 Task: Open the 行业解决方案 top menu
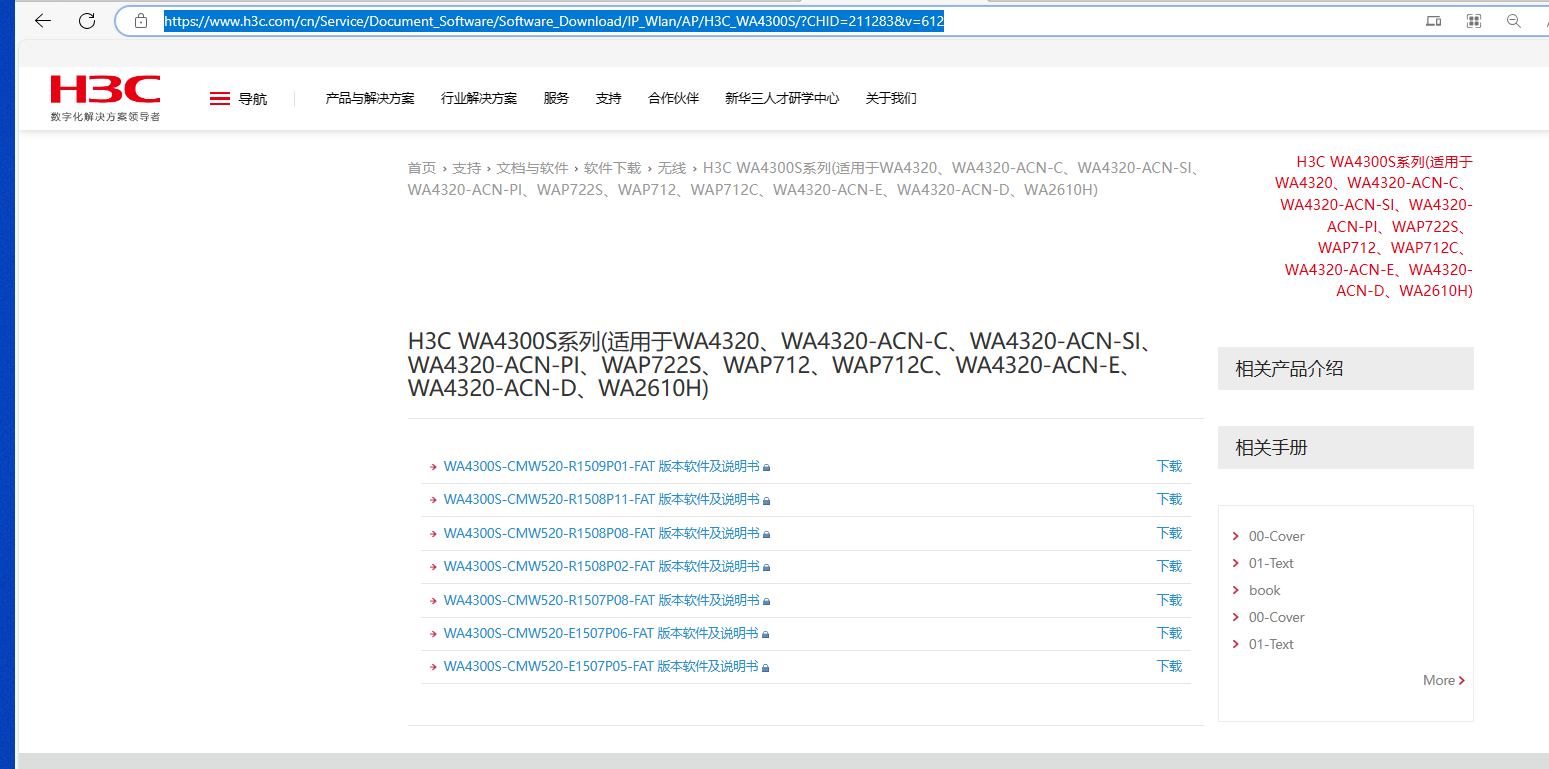[479, 98]
